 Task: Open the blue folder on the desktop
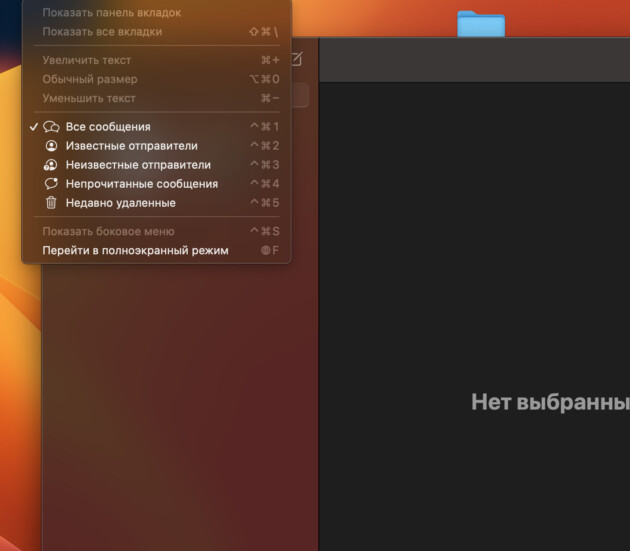tap(481, 23)
